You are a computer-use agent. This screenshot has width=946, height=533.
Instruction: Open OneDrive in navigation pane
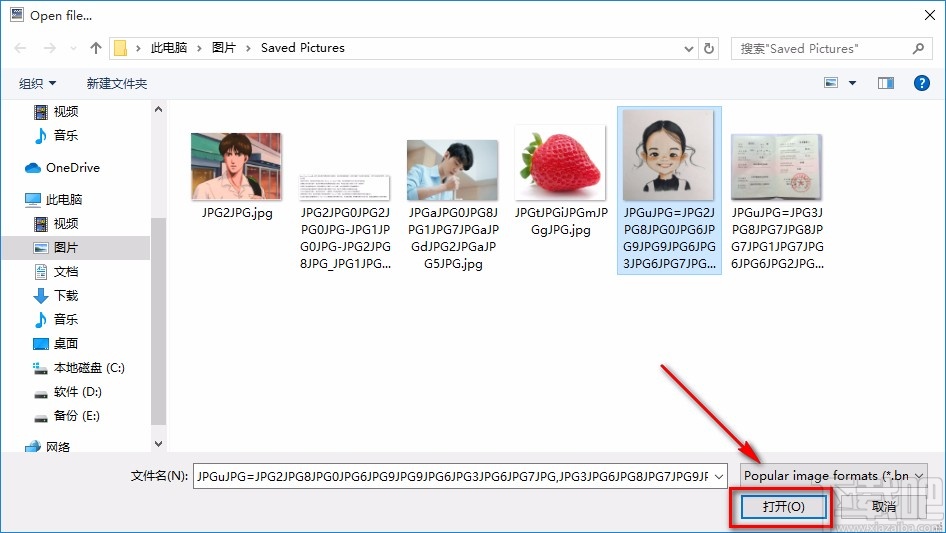point(73,168)
